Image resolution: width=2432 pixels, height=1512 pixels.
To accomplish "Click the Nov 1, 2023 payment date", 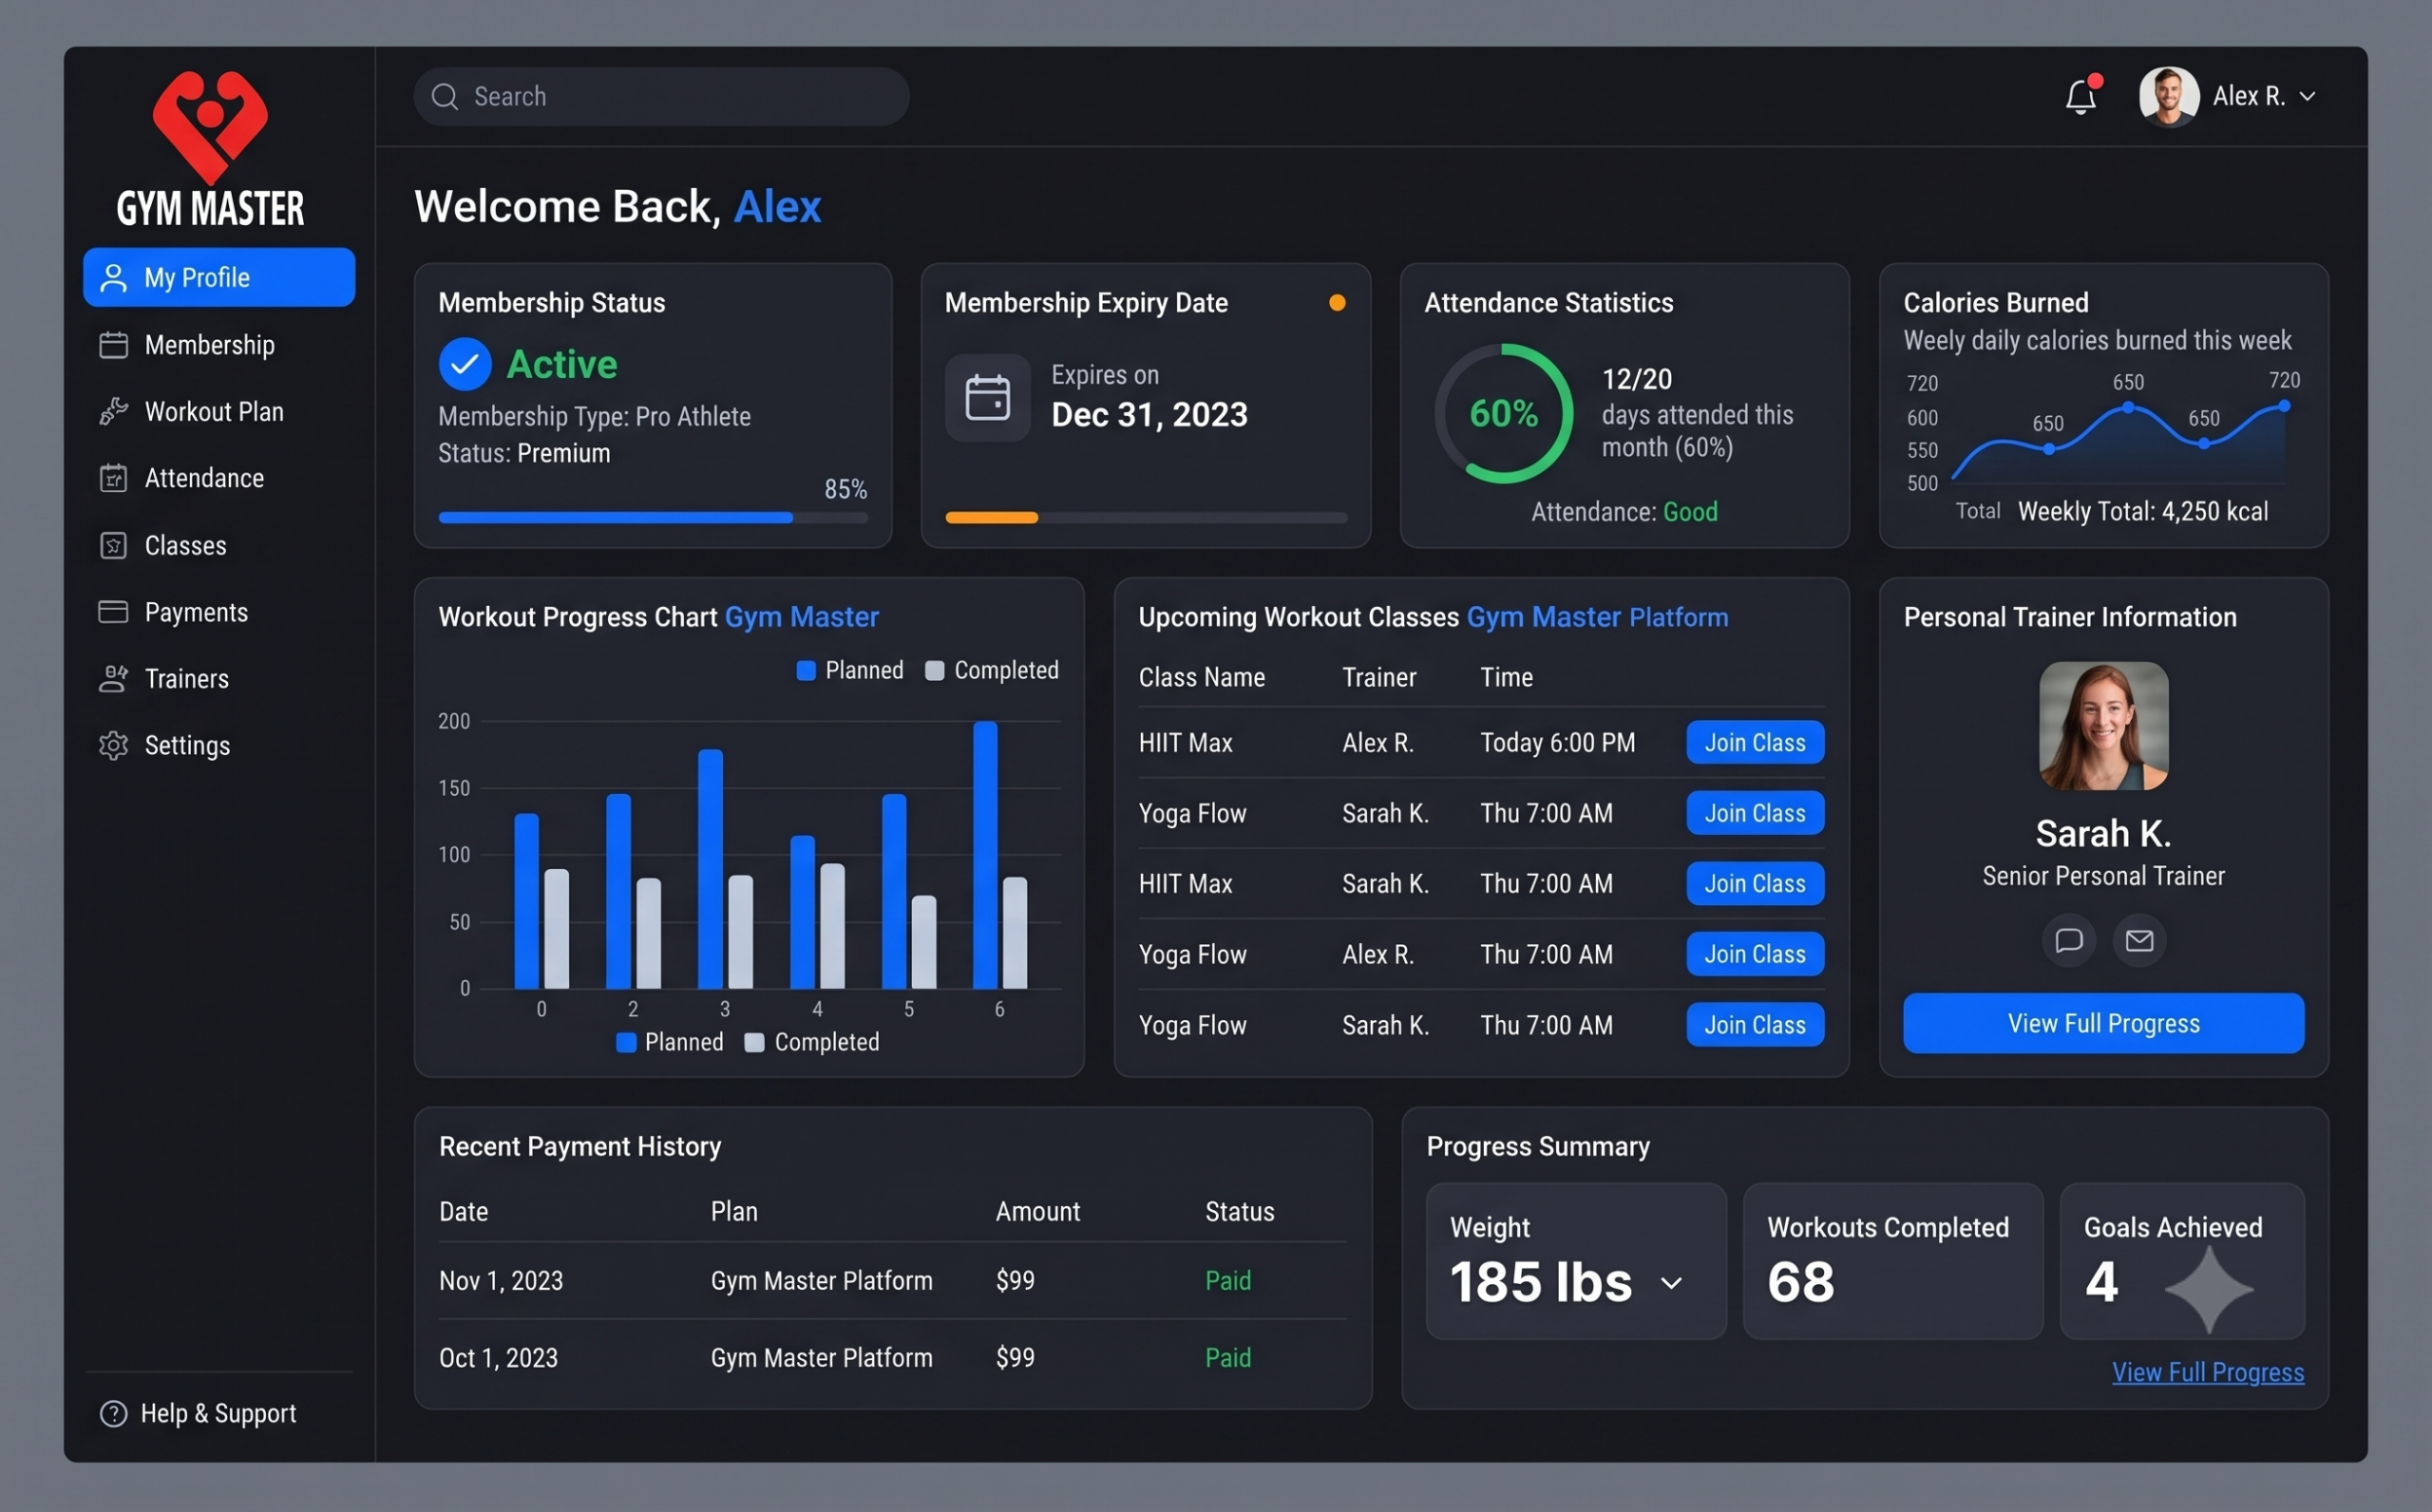I will (x=501, y=1281).
